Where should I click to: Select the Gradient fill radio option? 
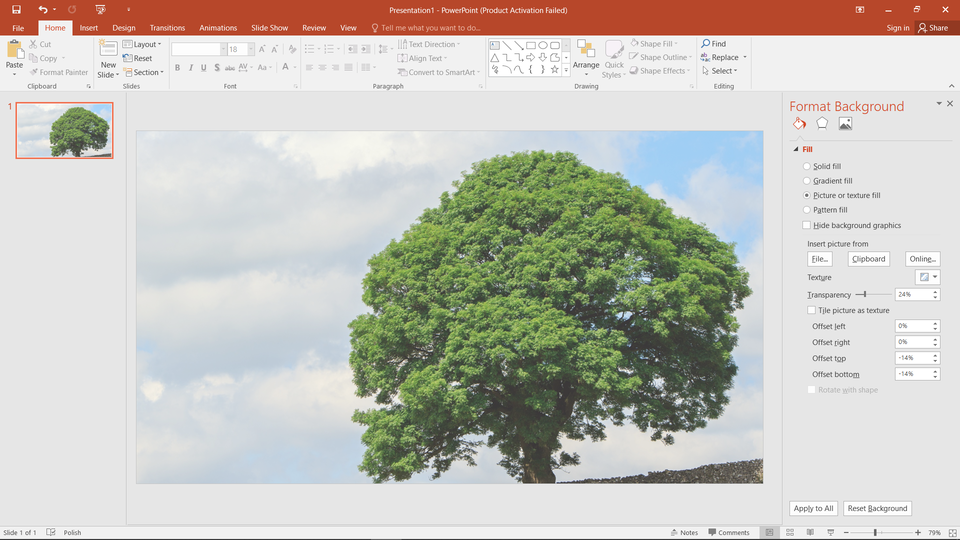808,181
